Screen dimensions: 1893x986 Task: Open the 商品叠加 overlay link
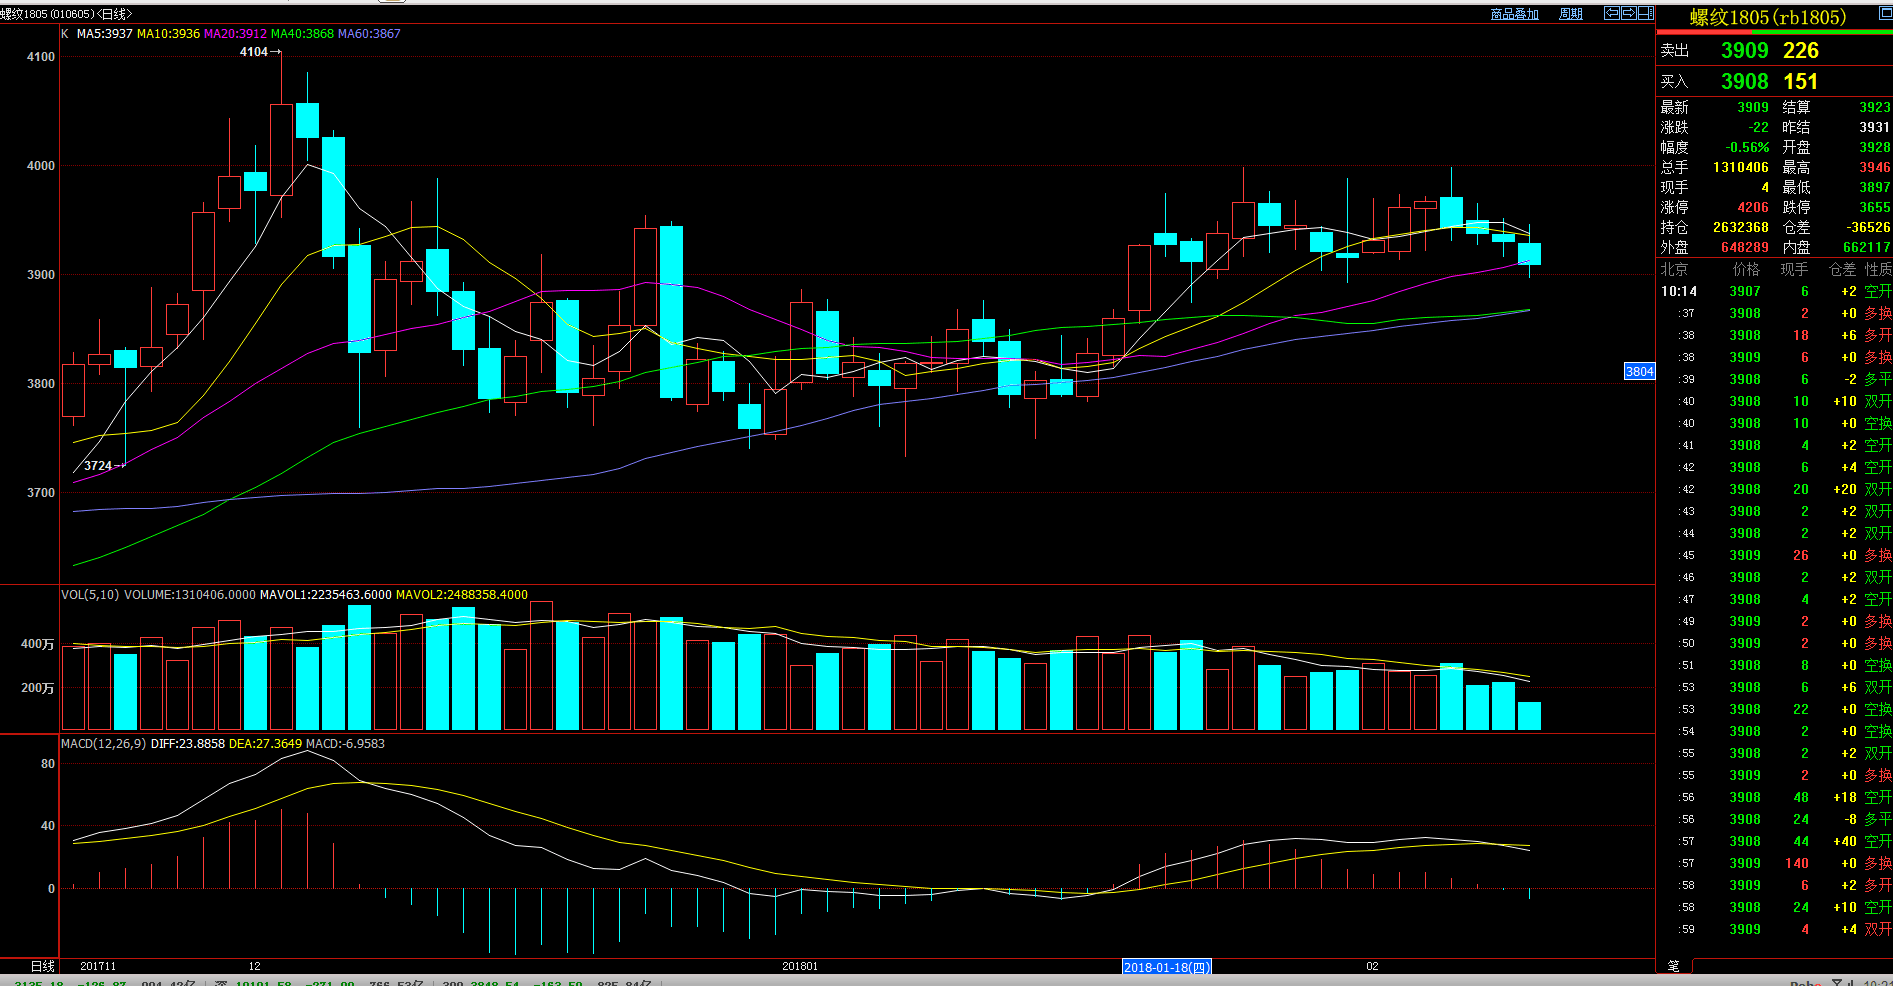click(x=1514, y=14)
